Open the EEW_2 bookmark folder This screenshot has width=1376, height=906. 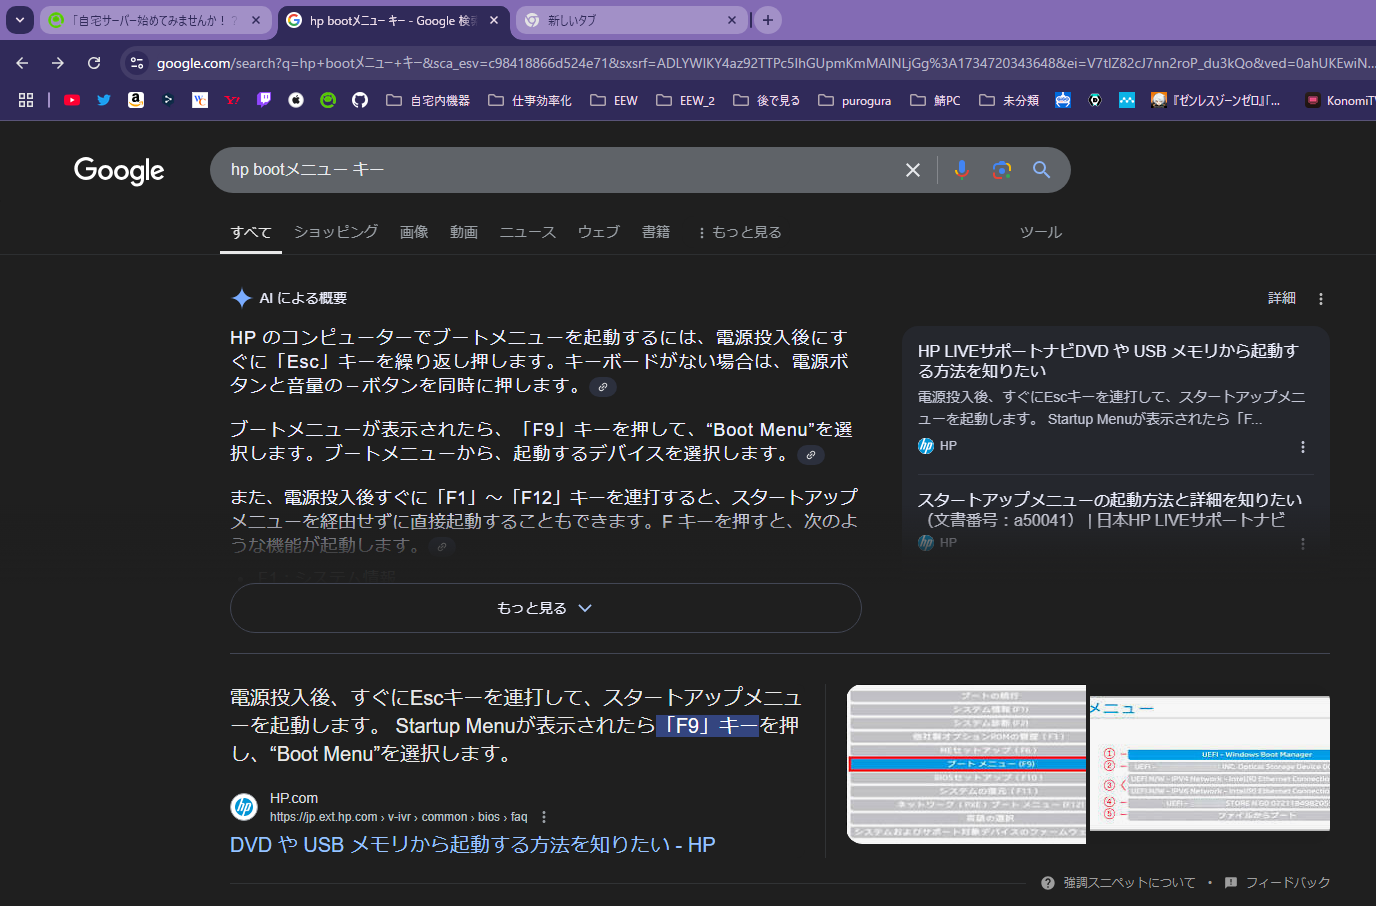click(686, 100)
